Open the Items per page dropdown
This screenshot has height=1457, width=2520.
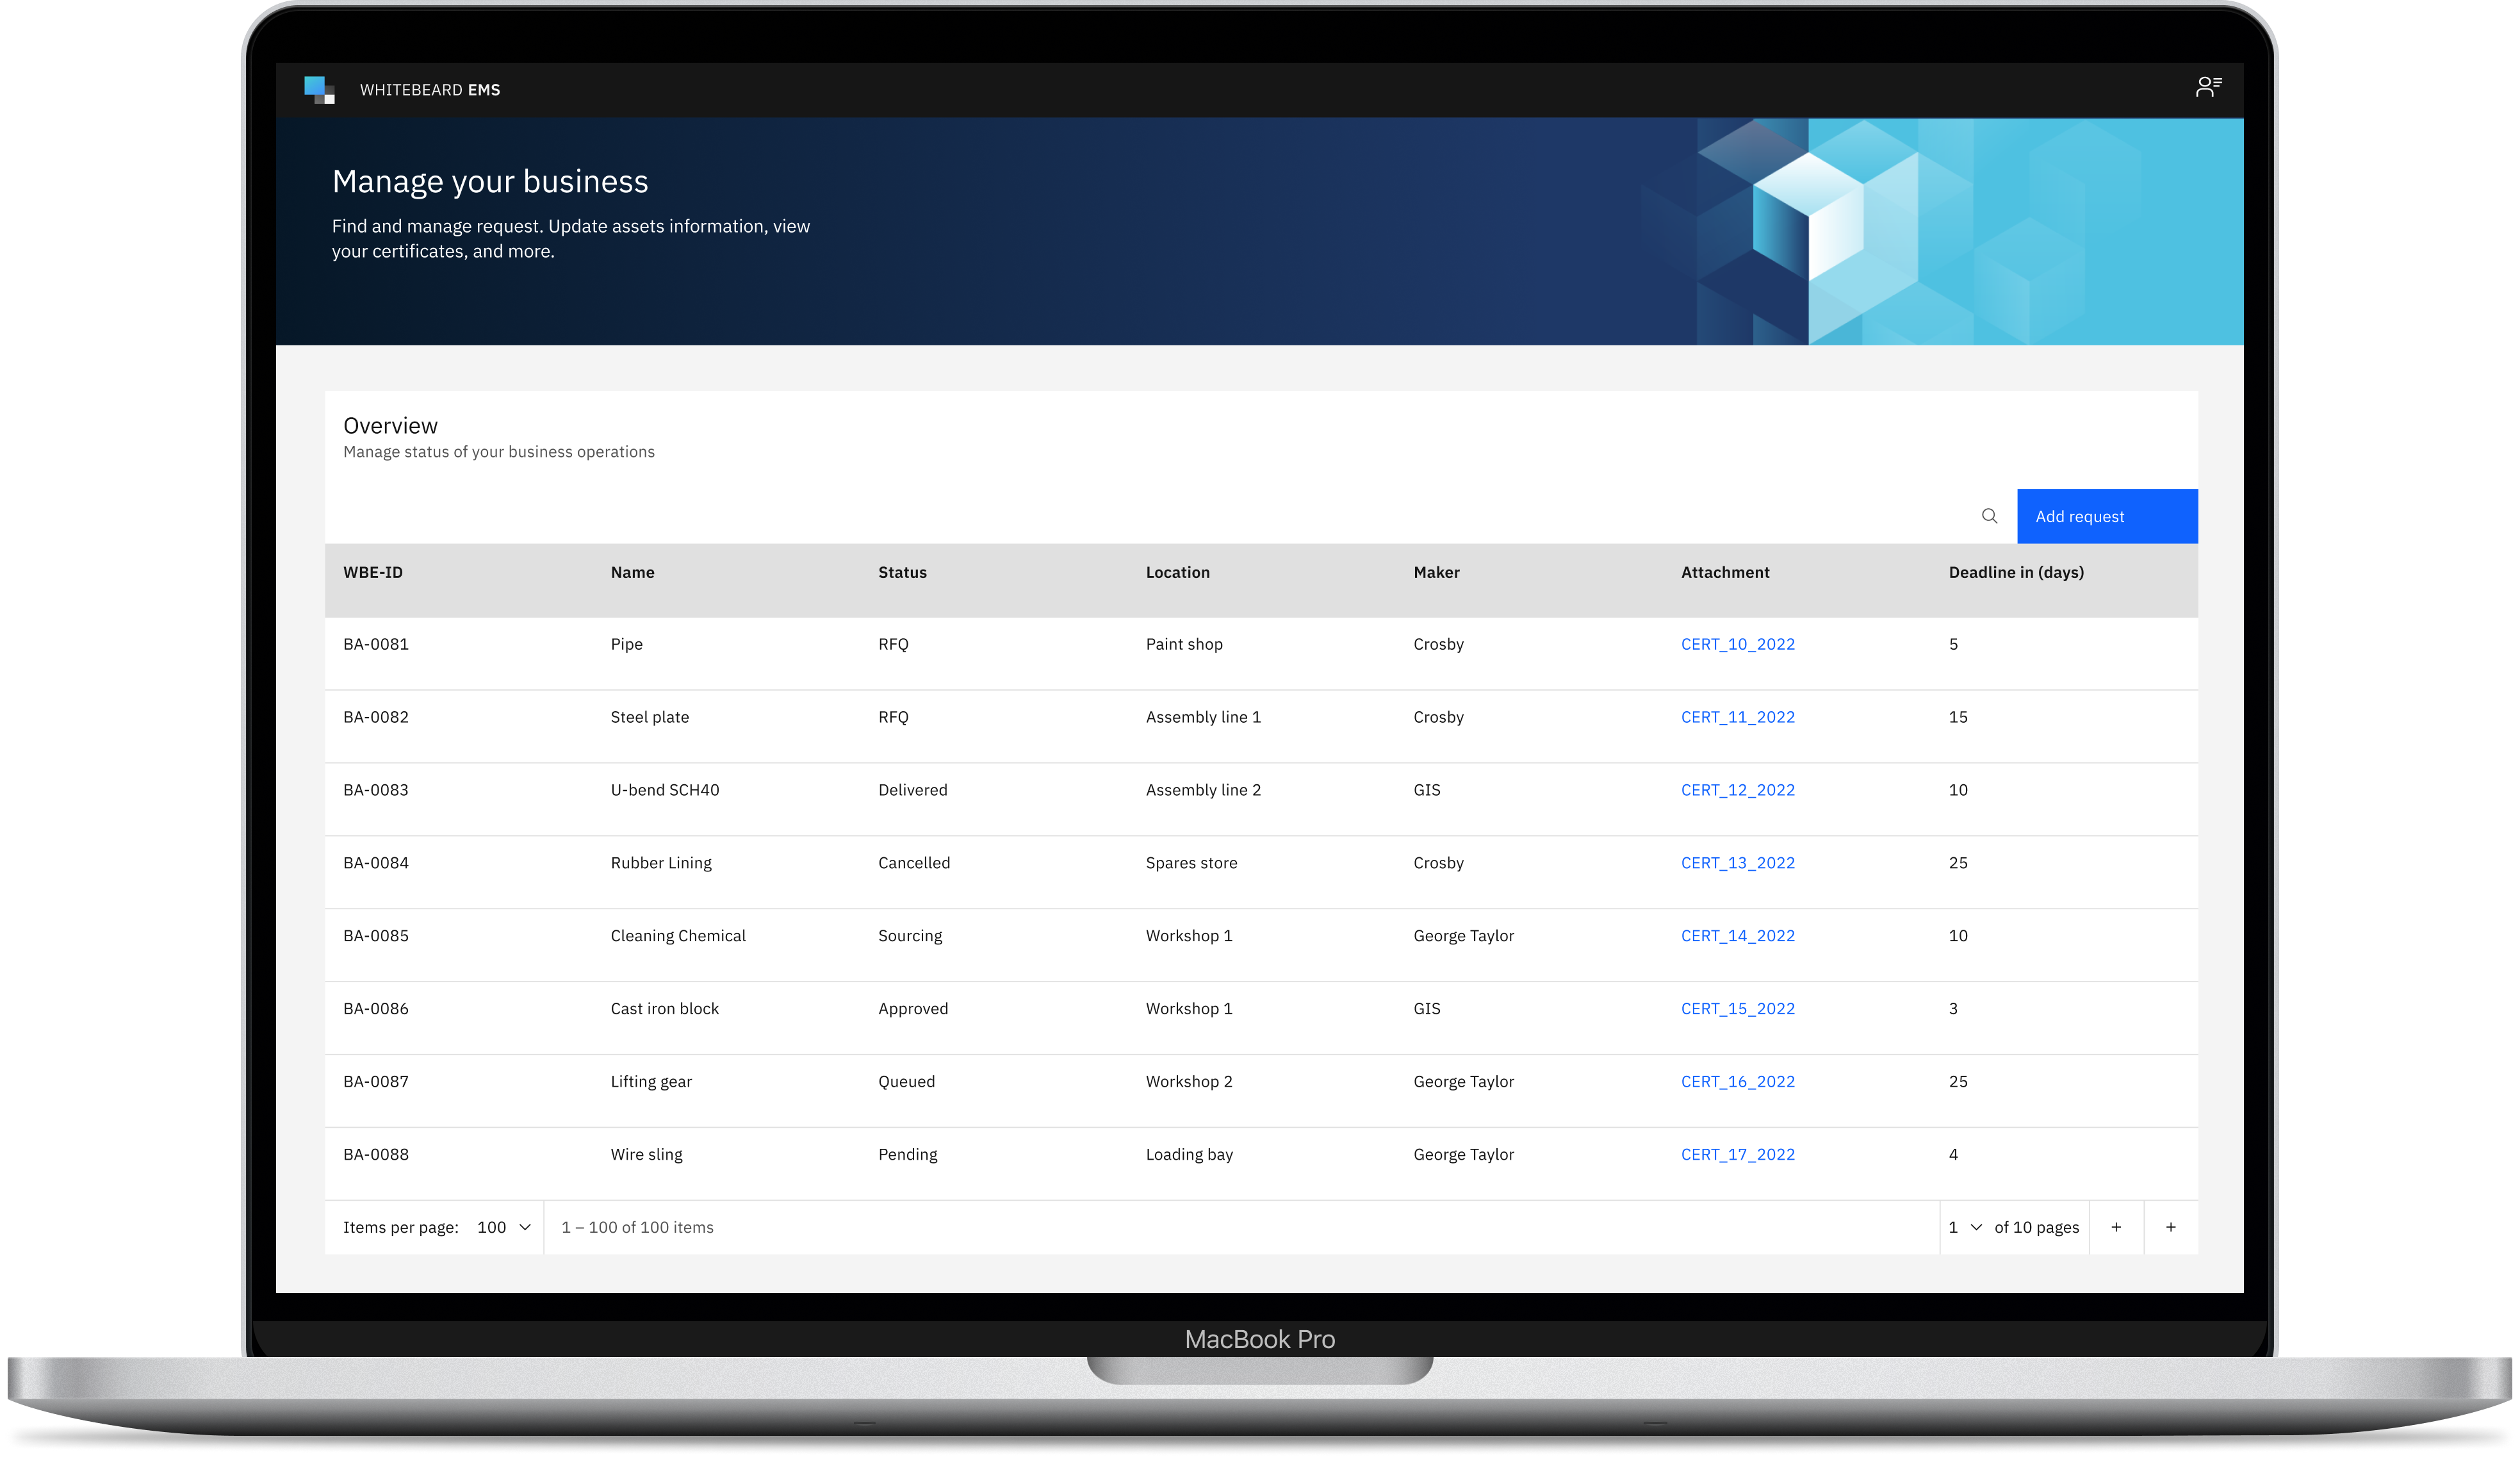click(504, 1227)
